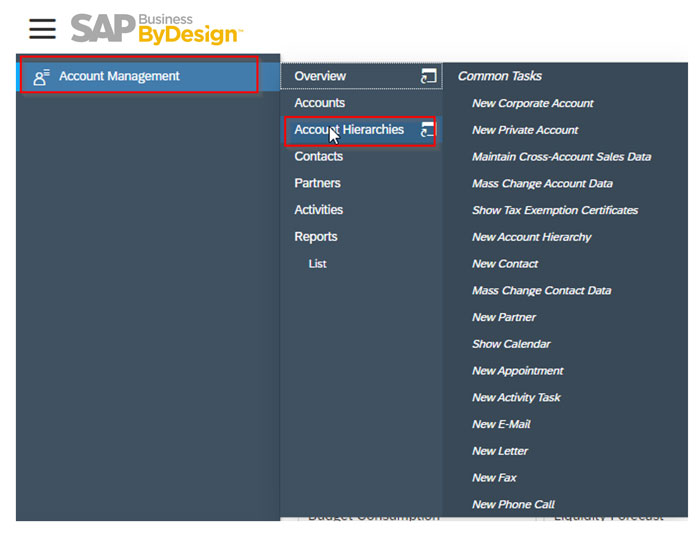This screenshot has width=700, height=534.
Task: Open Show Calendar task
Action: pos(511,344)
